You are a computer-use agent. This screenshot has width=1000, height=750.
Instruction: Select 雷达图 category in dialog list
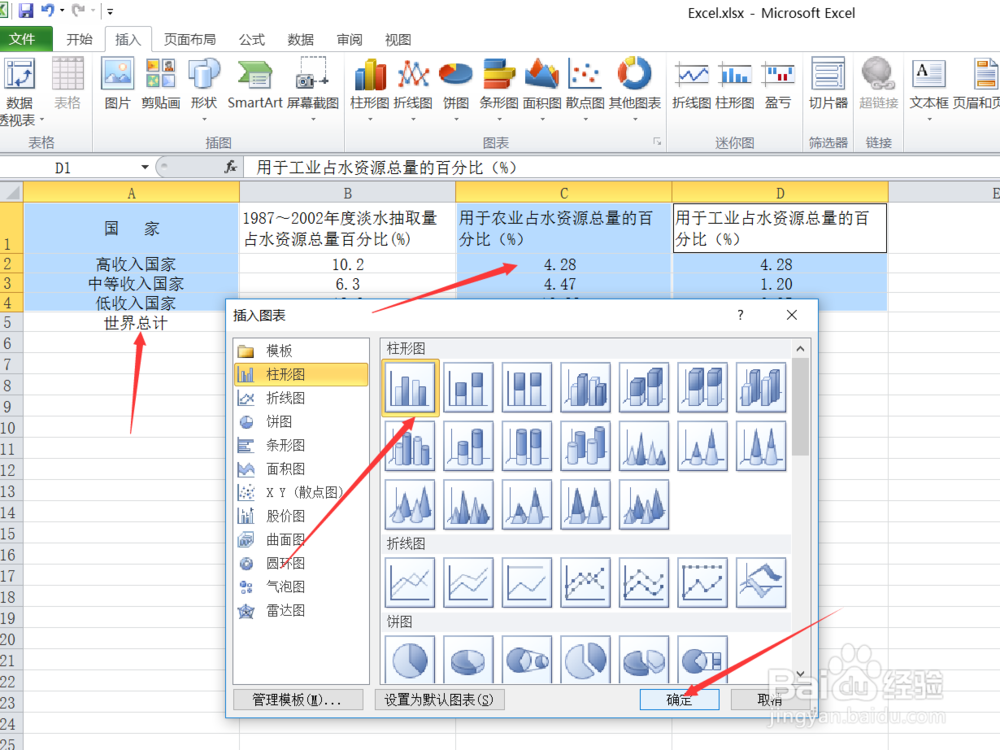pyautogui.click(x=301, y=611)
